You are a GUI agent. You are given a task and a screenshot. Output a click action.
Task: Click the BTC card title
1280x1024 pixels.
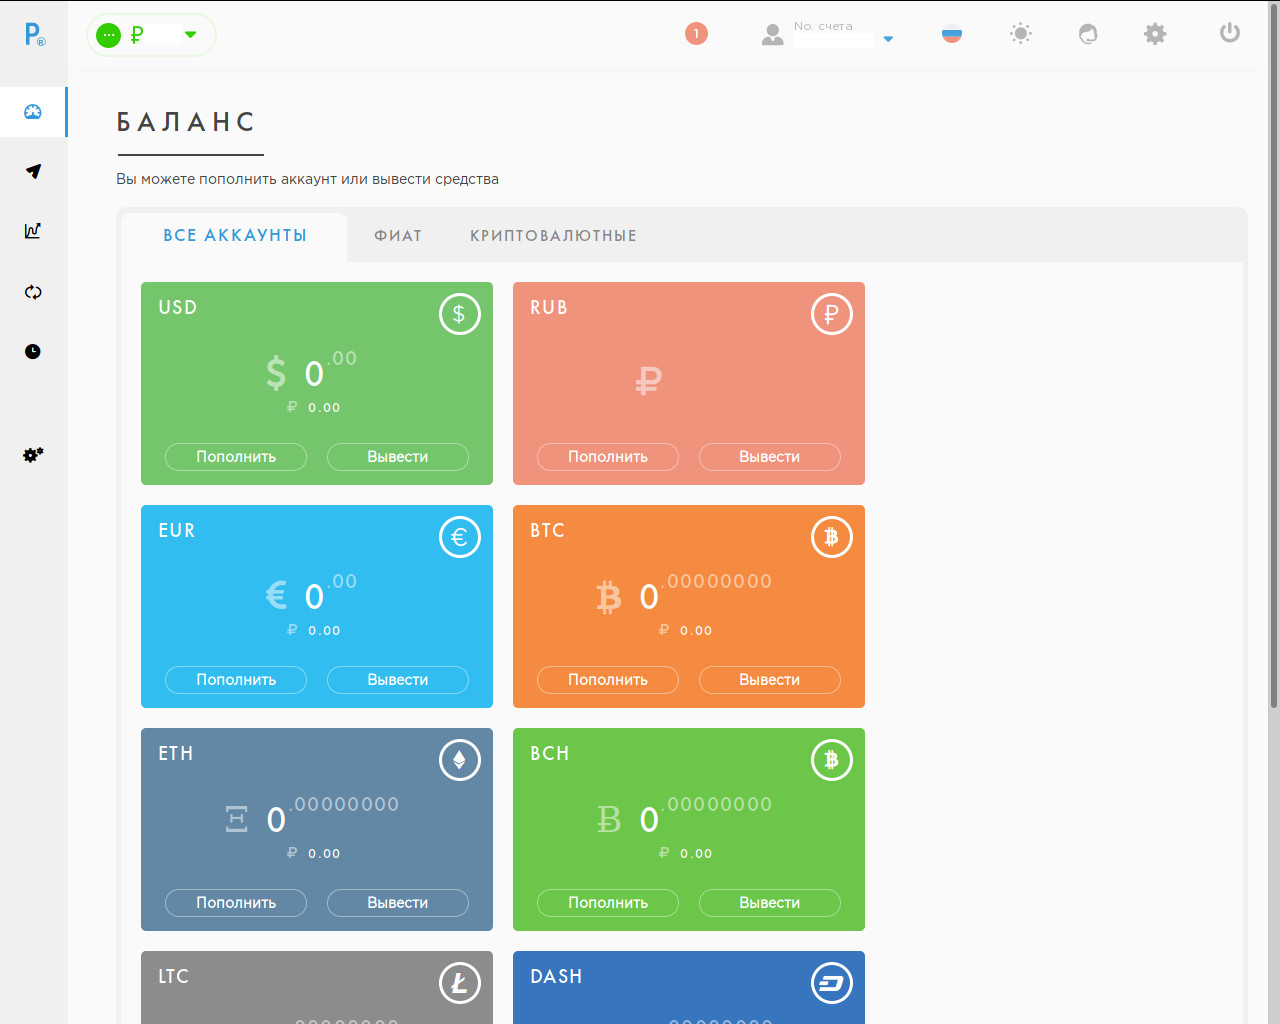pyautogui.click(x=548, y=531)
